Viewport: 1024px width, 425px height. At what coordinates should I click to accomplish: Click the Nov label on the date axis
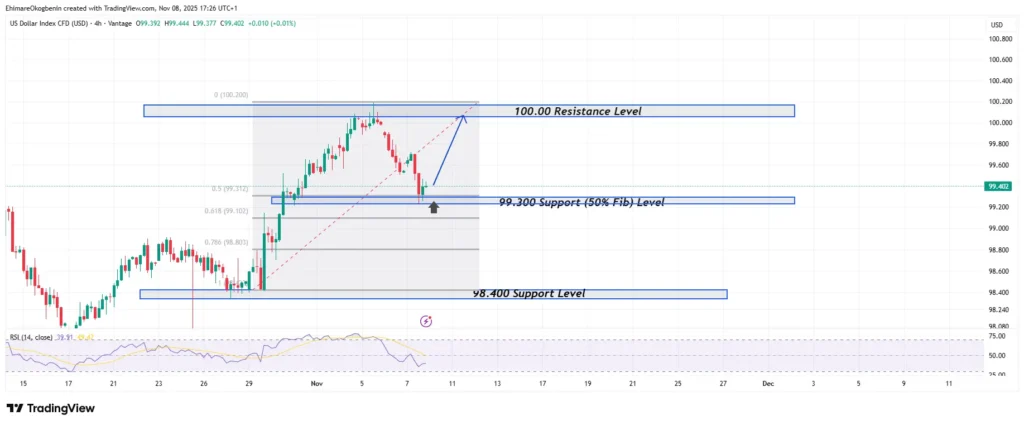(x=317, y=384)
